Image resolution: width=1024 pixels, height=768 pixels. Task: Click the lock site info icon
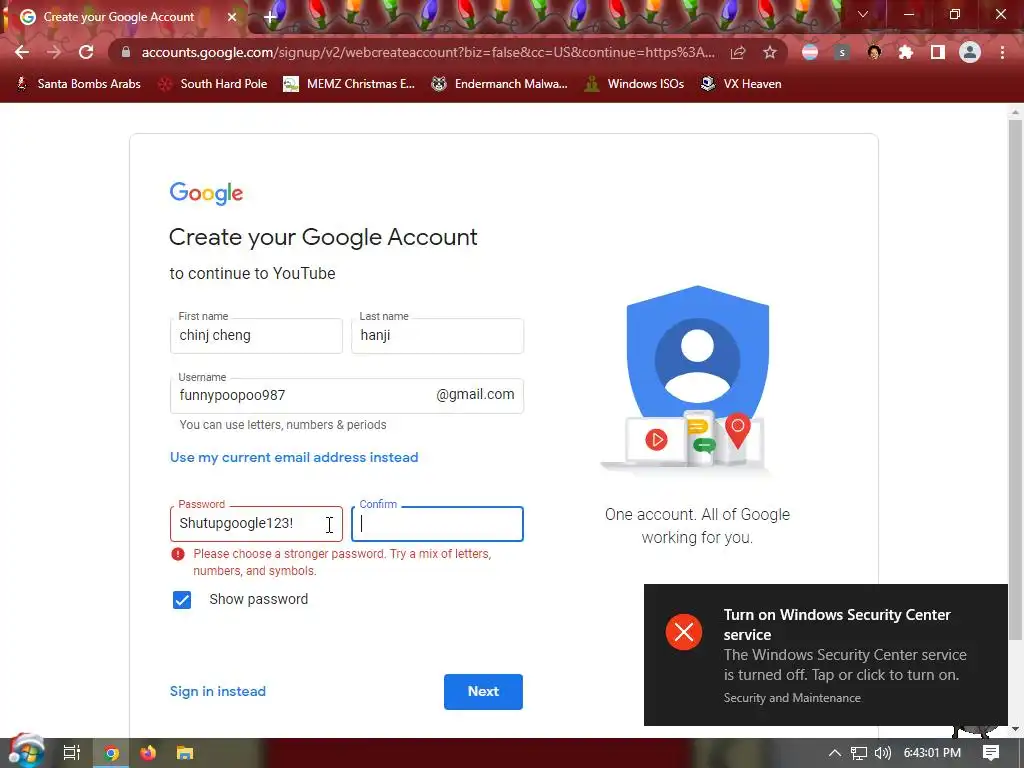[x=126, y=52]
